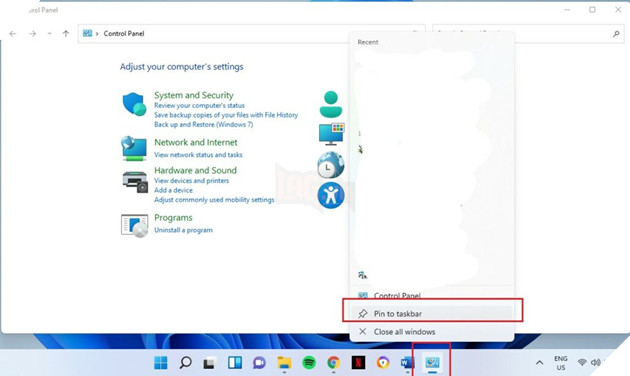
Task: Show hidden tray icons chevron
Action: 540,363
